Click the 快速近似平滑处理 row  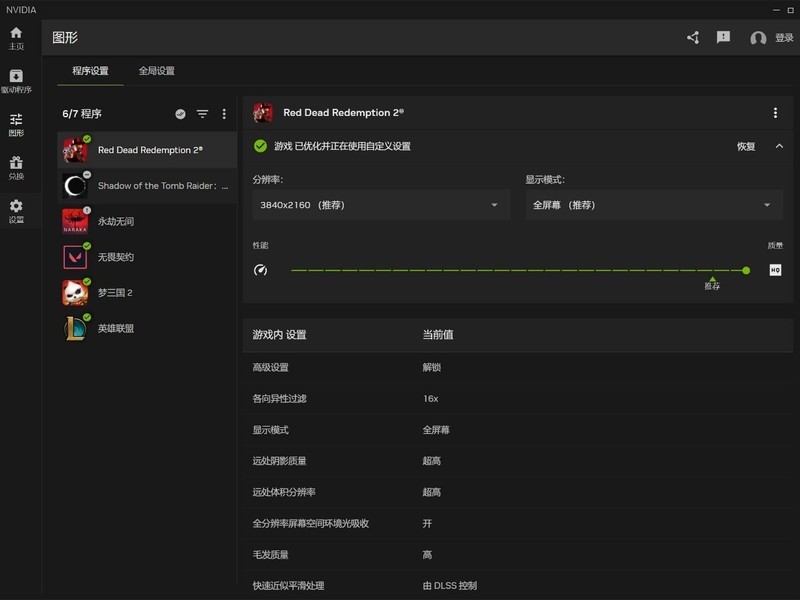pos(517,585)
